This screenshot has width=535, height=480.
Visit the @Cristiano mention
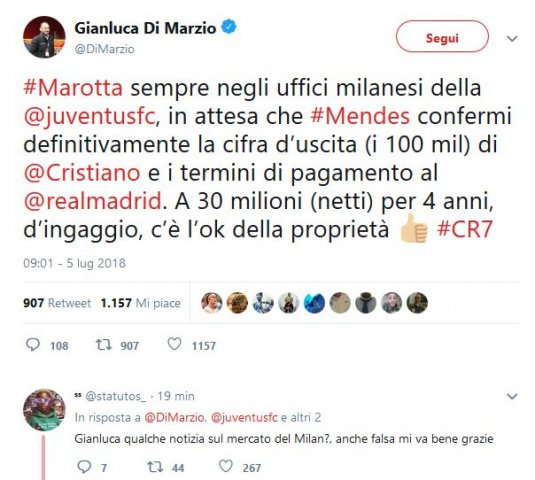[82, 173]
